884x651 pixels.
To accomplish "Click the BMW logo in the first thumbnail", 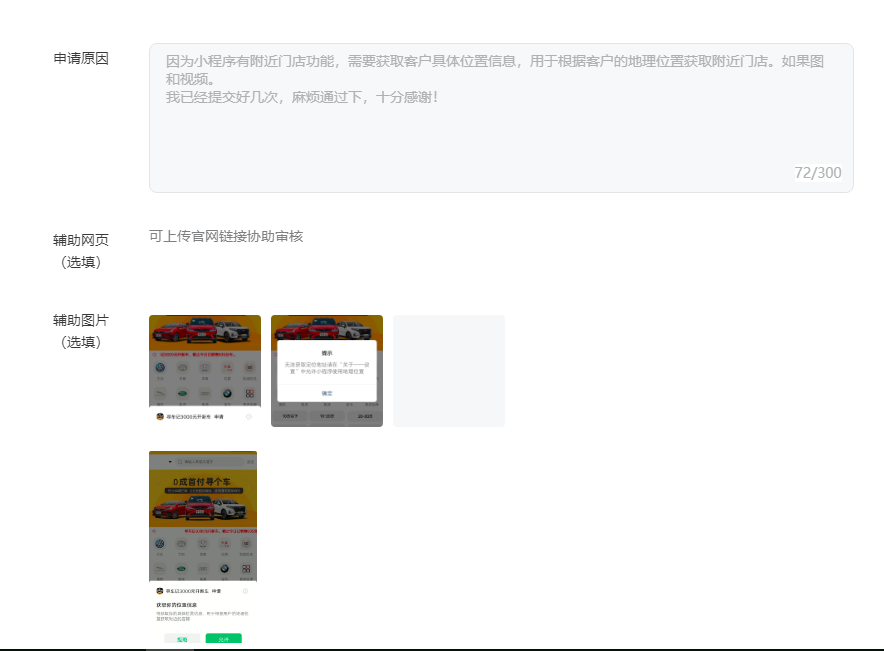I will (x=227, y=394).
